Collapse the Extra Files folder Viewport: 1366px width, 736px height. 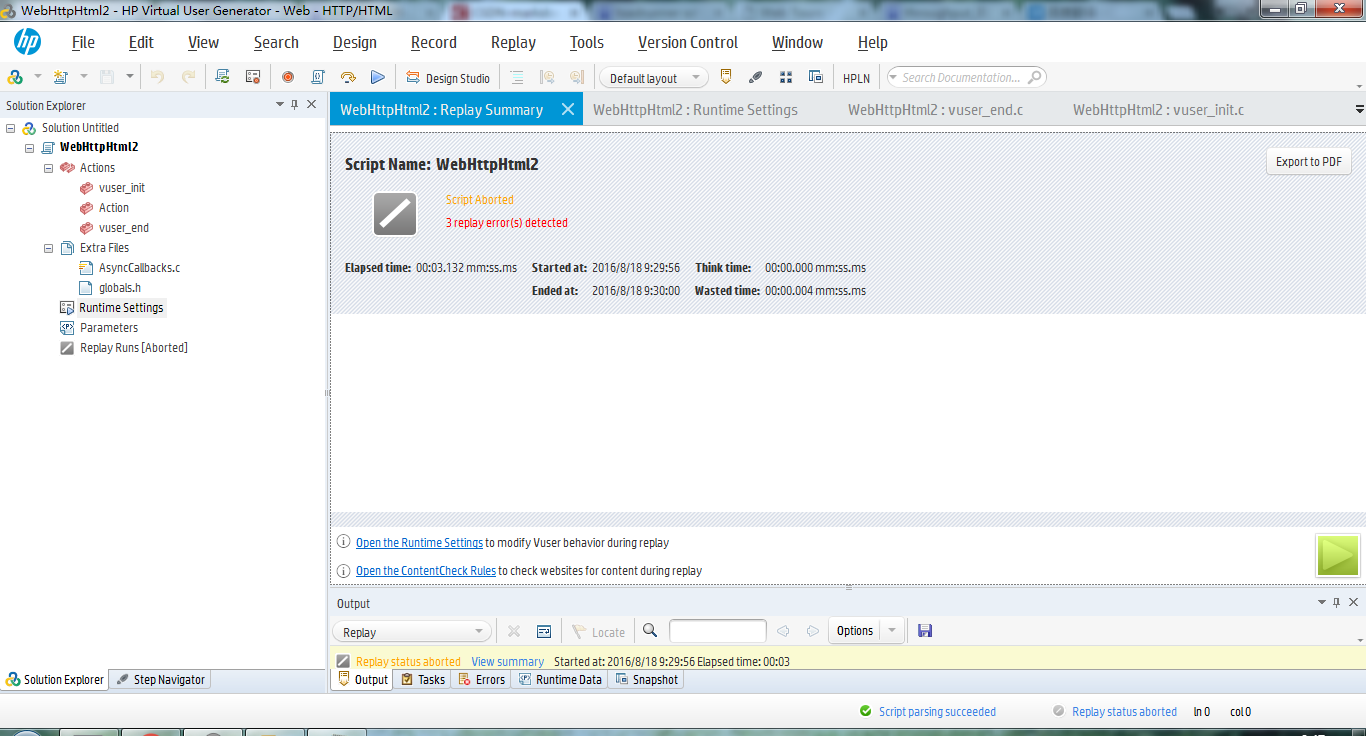(49, 248)
